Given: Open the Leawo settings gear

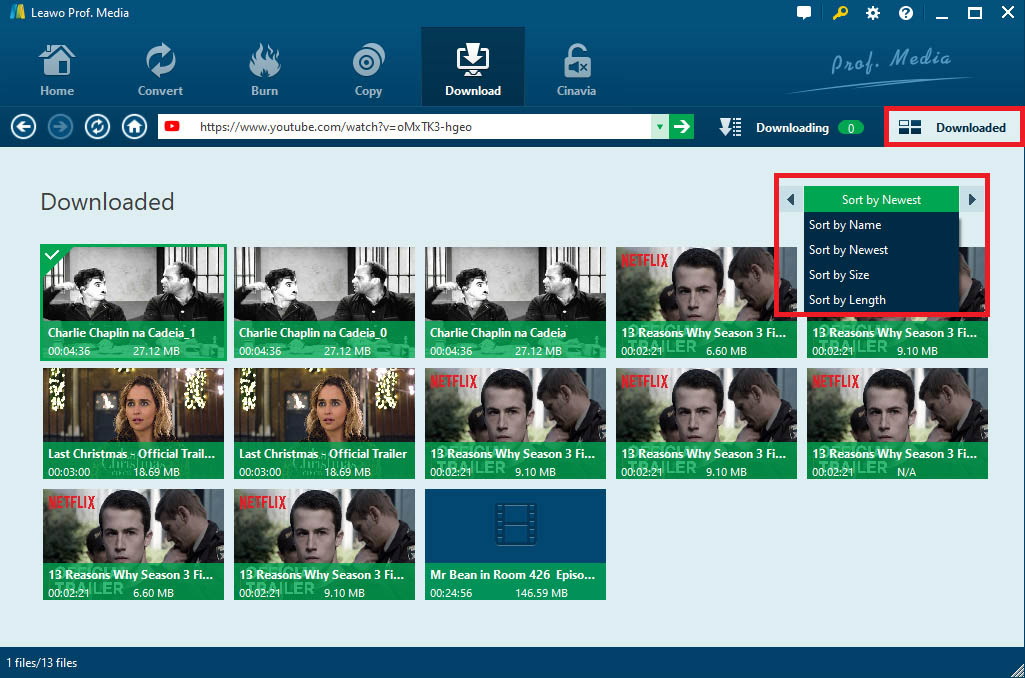Looking at the screenshot, I should coord(872,13).
